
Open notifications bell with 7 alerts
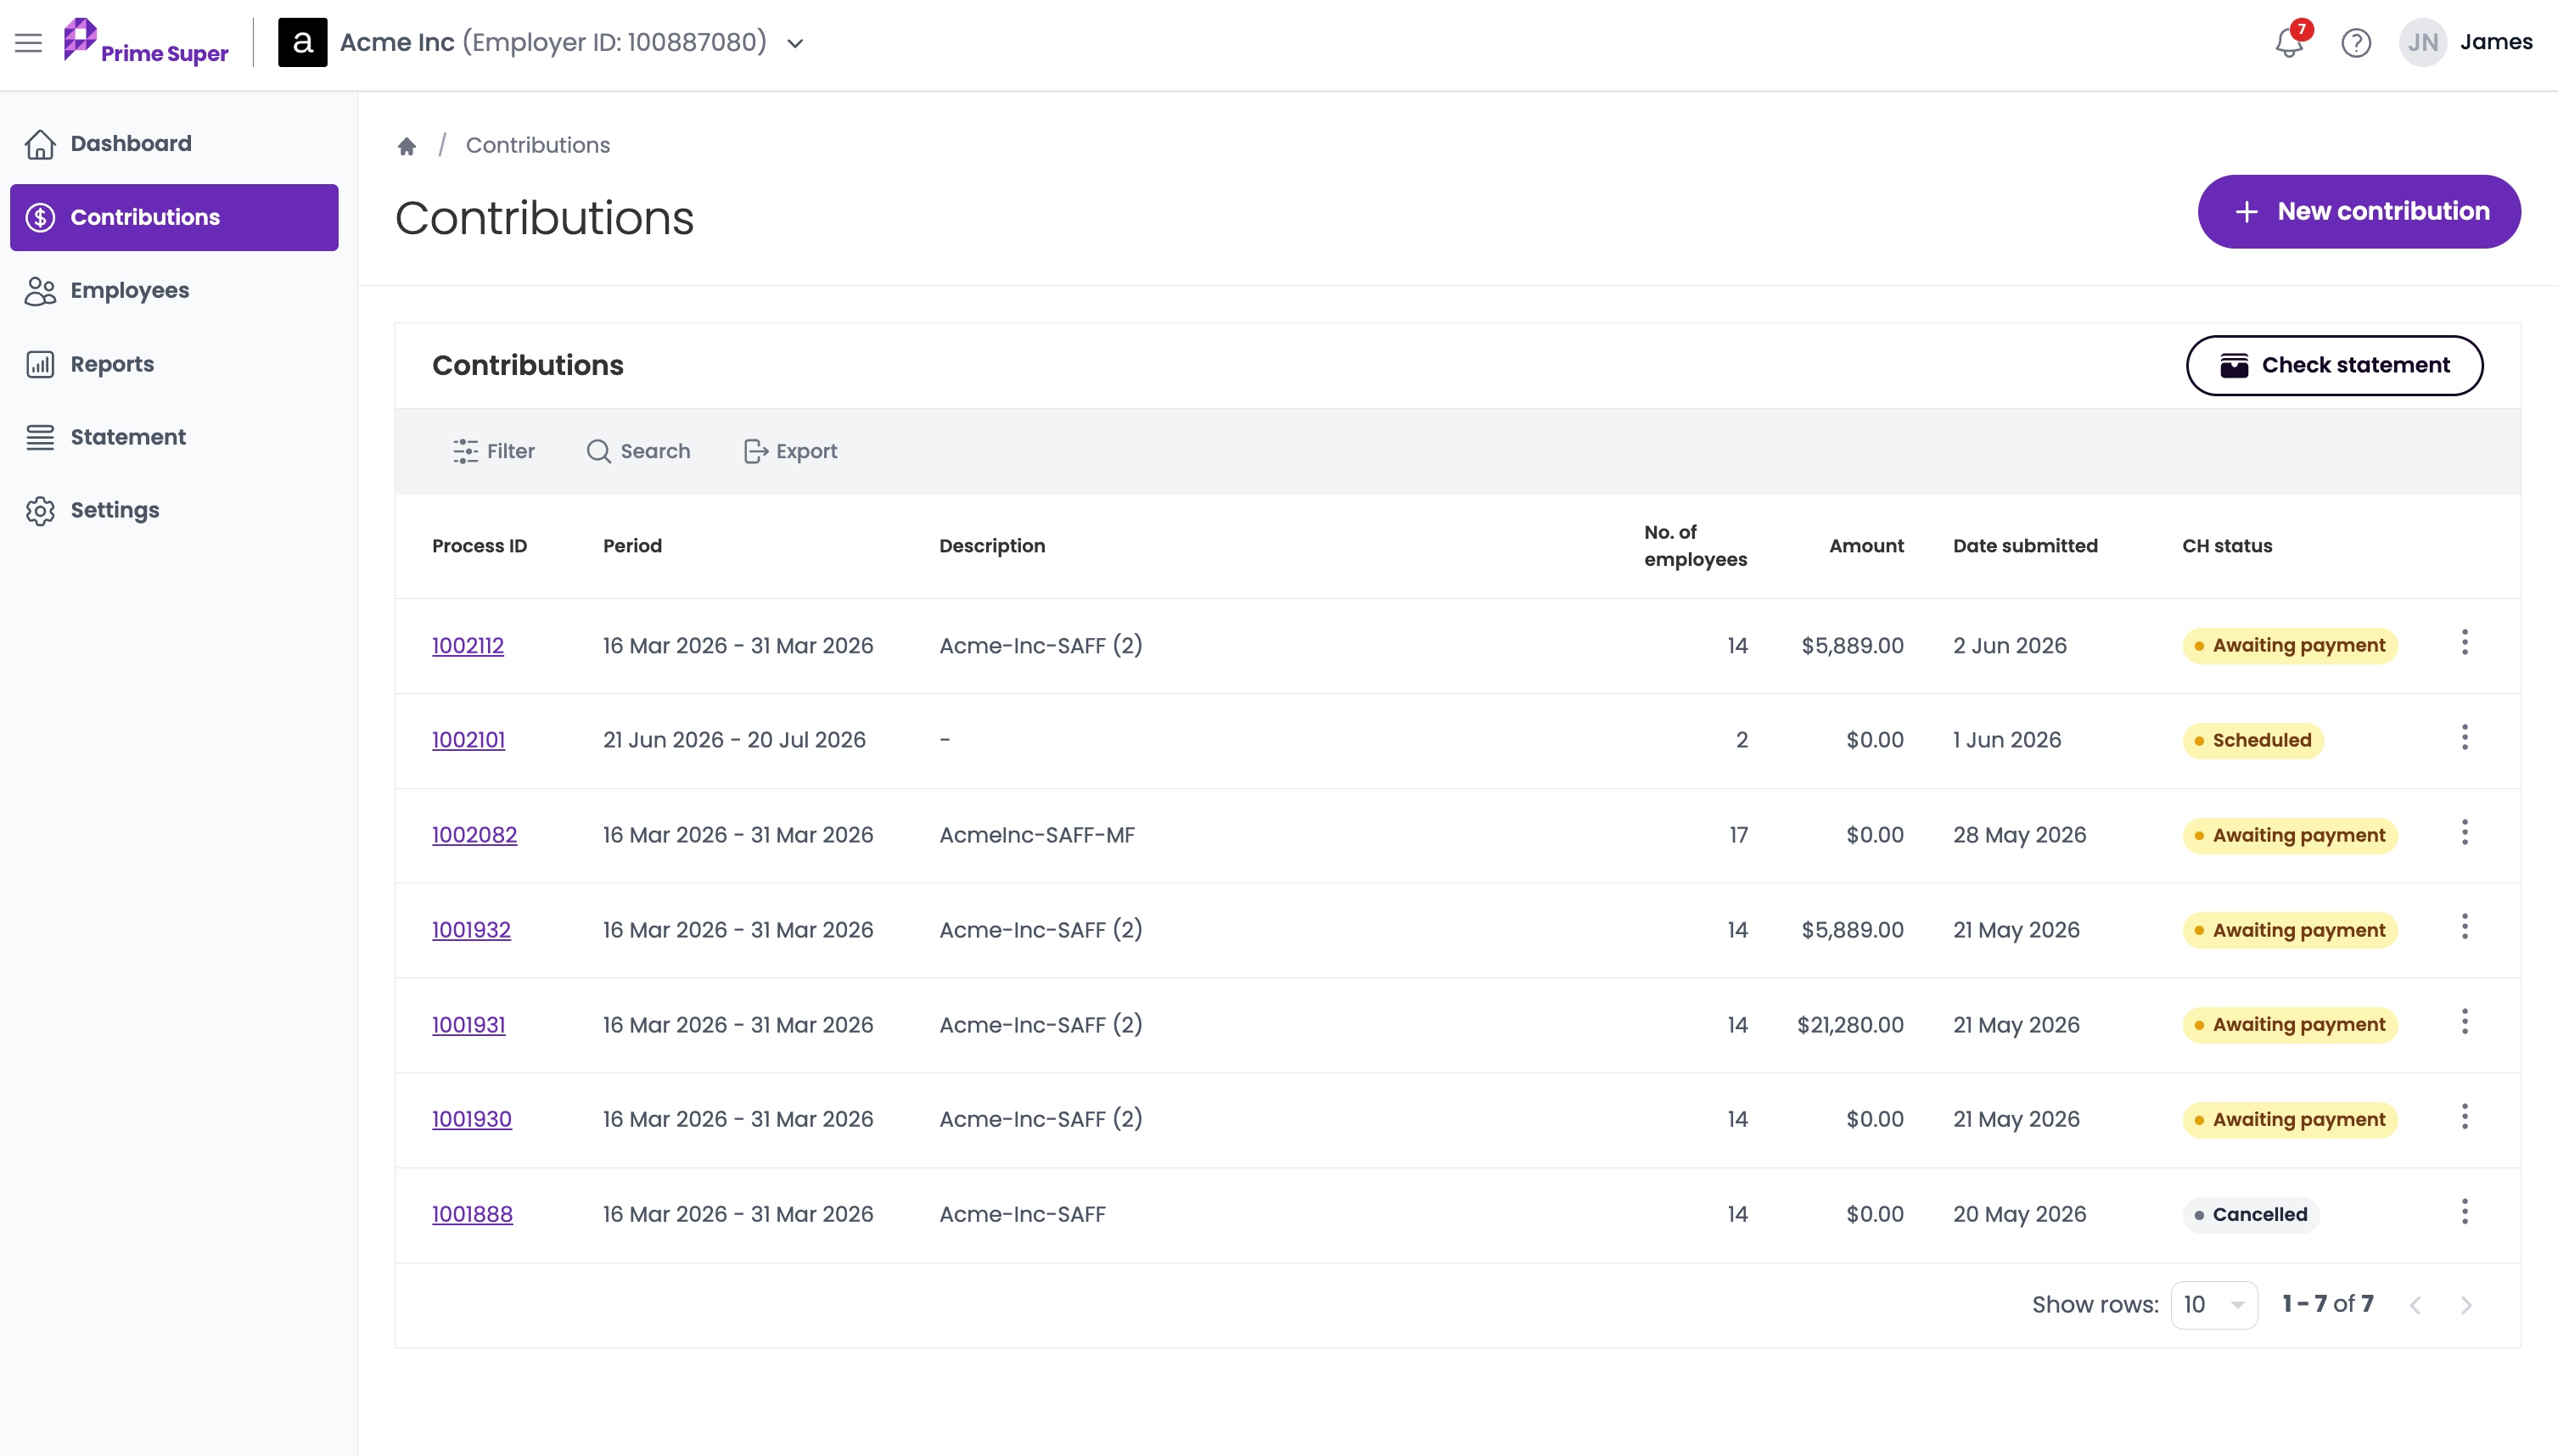(x=2290, y=42)
